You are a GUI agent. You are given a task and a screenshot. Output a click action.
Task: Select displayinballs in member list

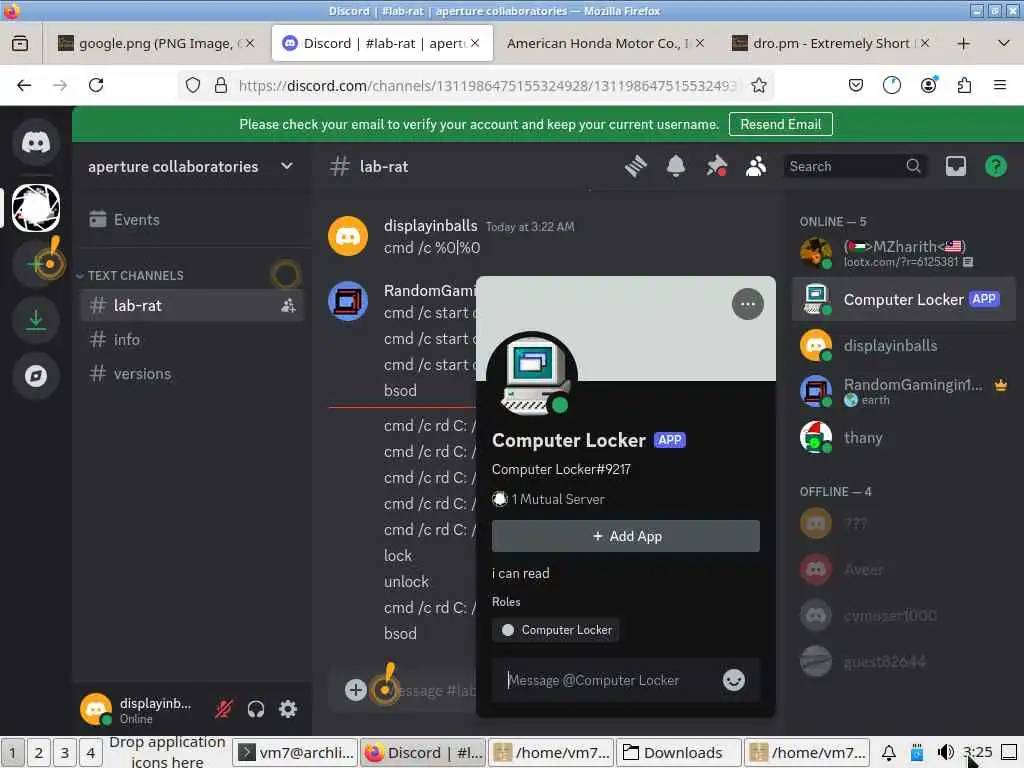(904, 345)
